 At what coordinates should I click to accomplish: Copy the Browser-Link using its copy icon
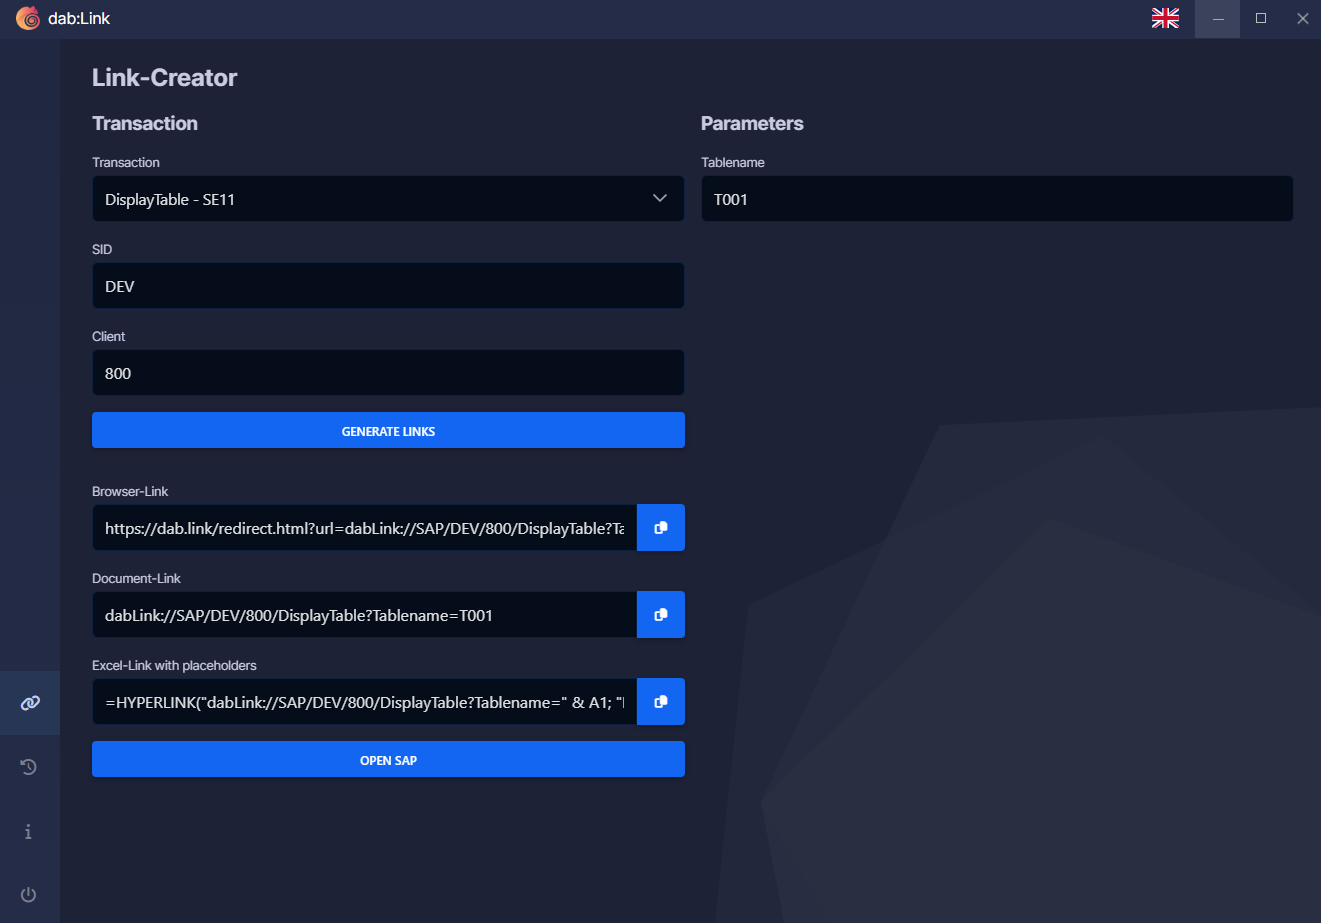click(661, 527)
